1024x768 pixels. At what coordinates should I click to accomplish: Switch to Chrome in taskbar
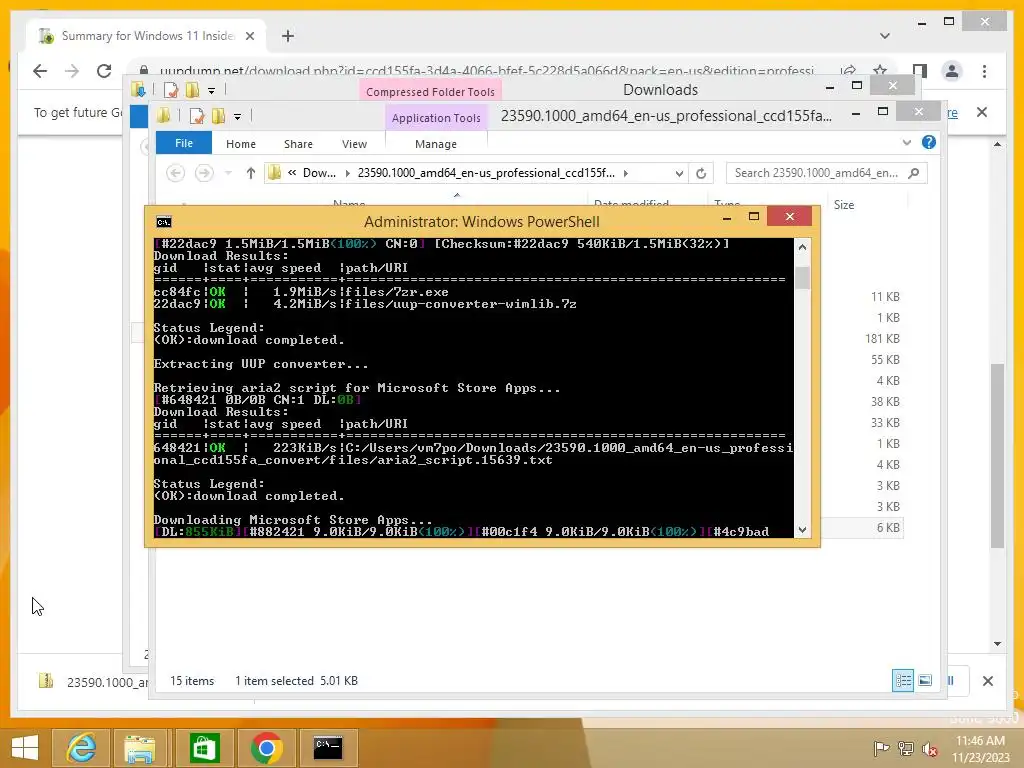point(266,748)
